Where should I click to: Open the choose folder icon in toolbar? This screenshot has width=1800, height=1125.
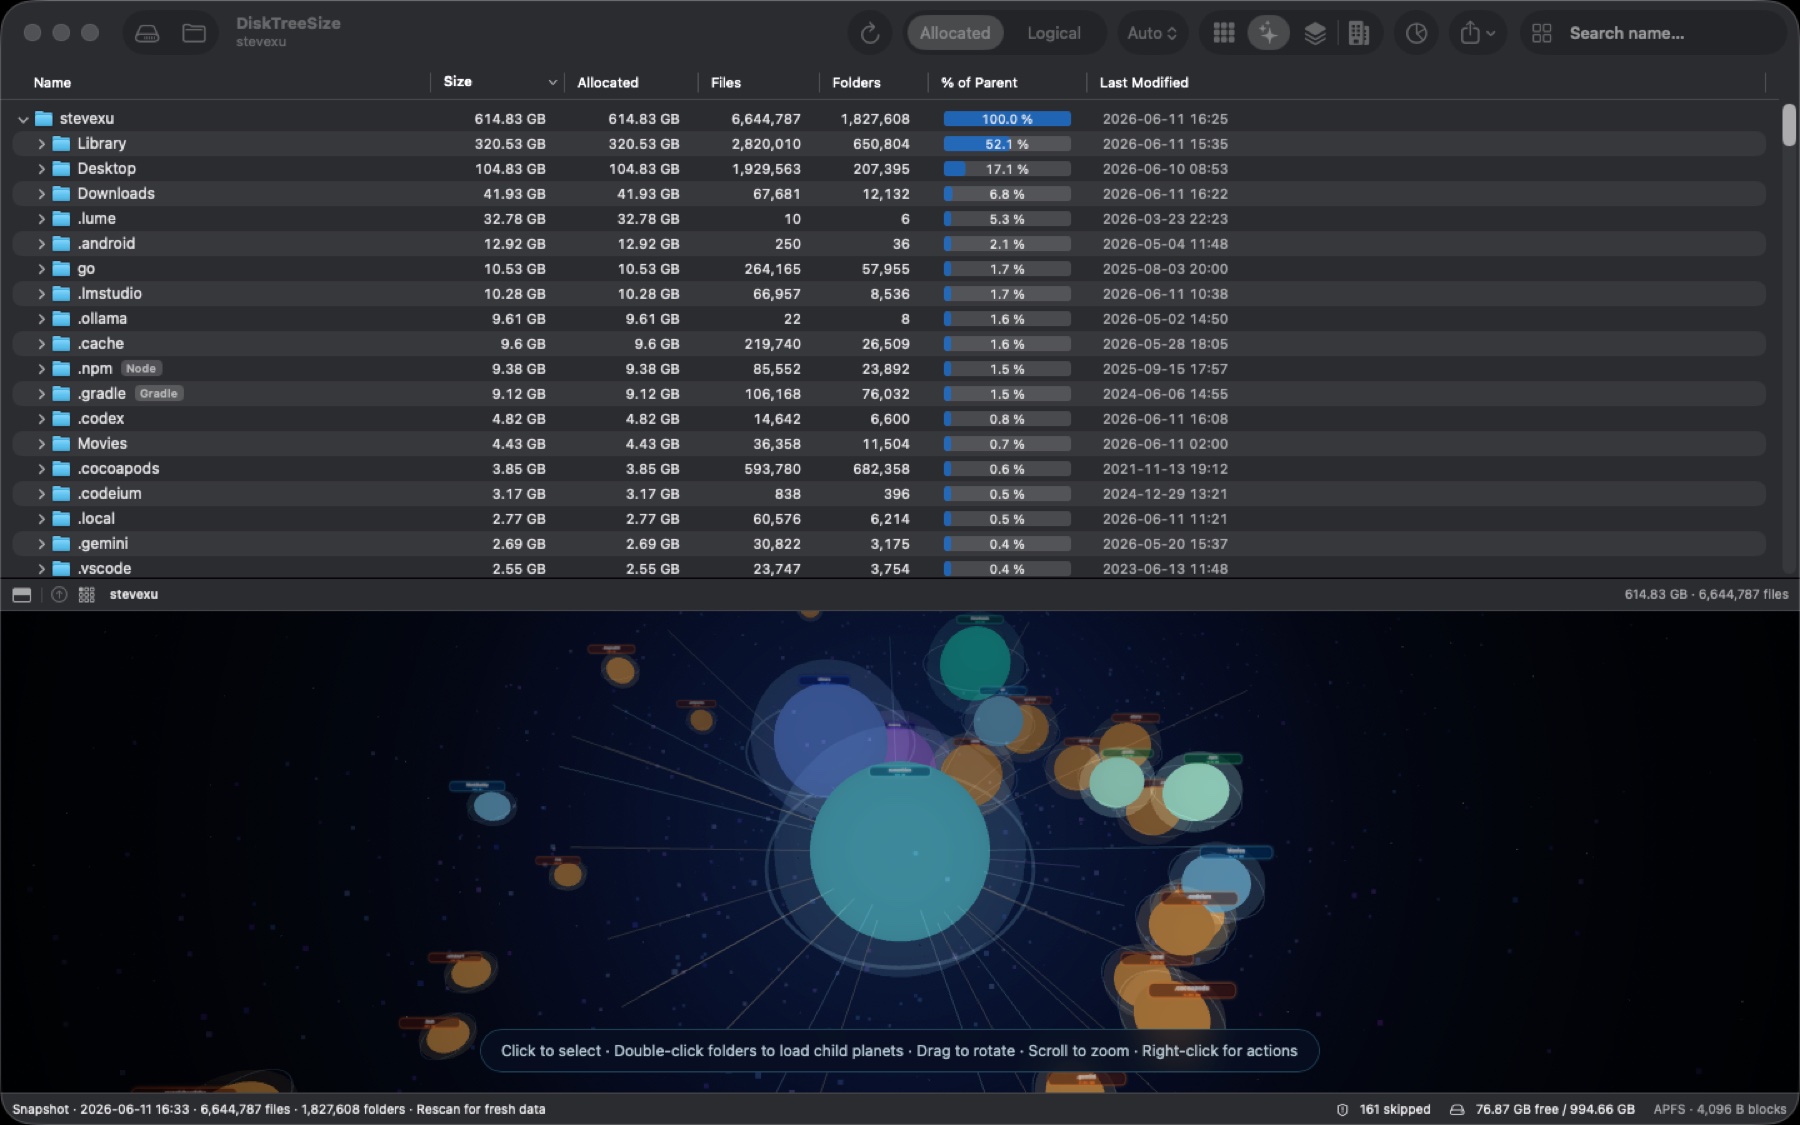coord(194,33)
